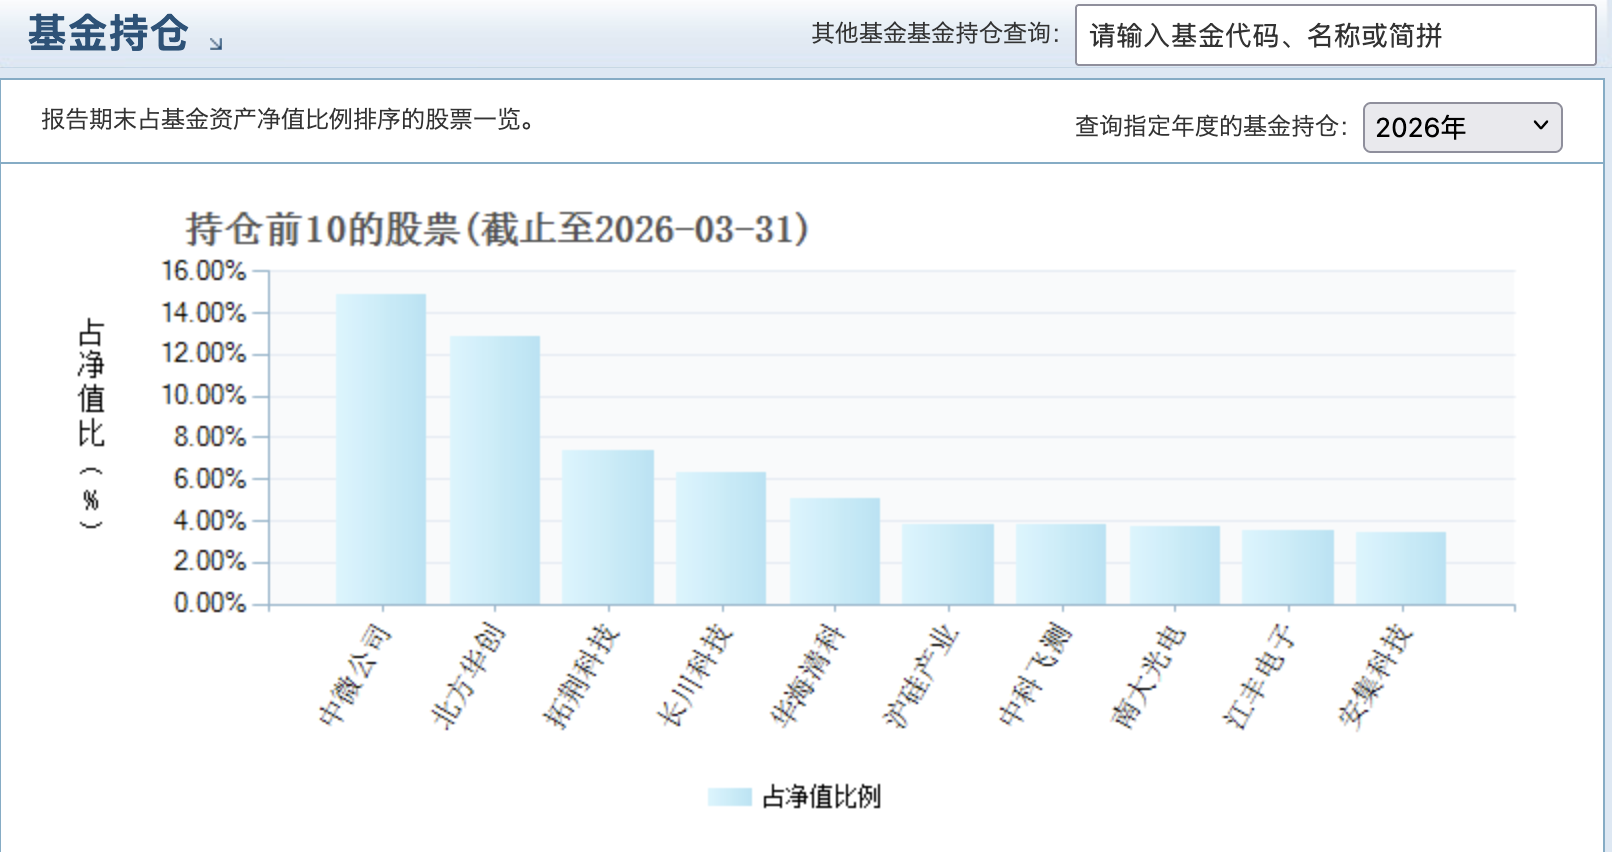
Task: Click the 沪硅产业 bar in chart
Action: pos(948,564)
